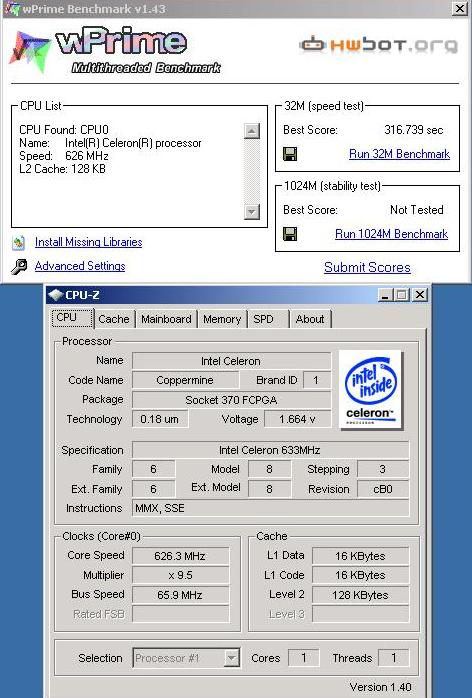
Task: Switch to the Memory tab
Action: coord(222,319)
